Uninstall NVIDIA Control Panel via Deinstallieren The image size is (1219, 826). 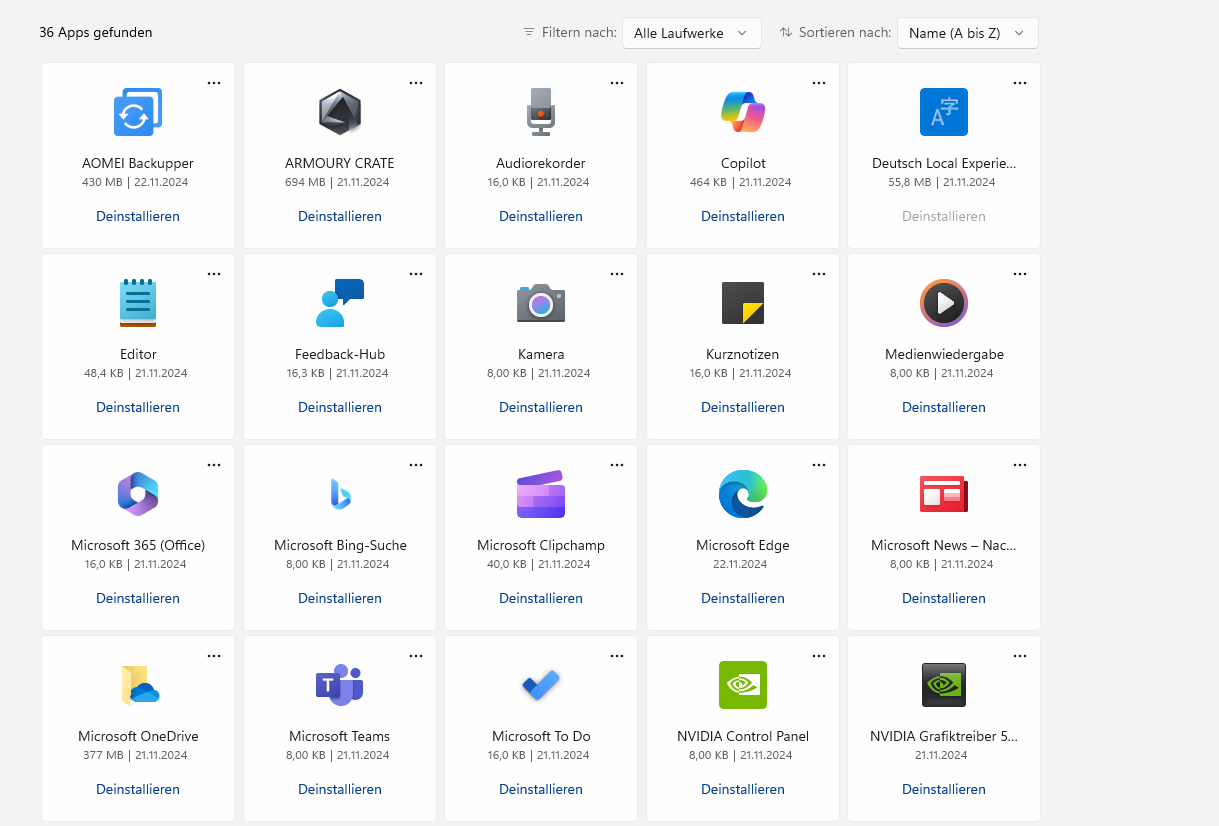[743, 789]
